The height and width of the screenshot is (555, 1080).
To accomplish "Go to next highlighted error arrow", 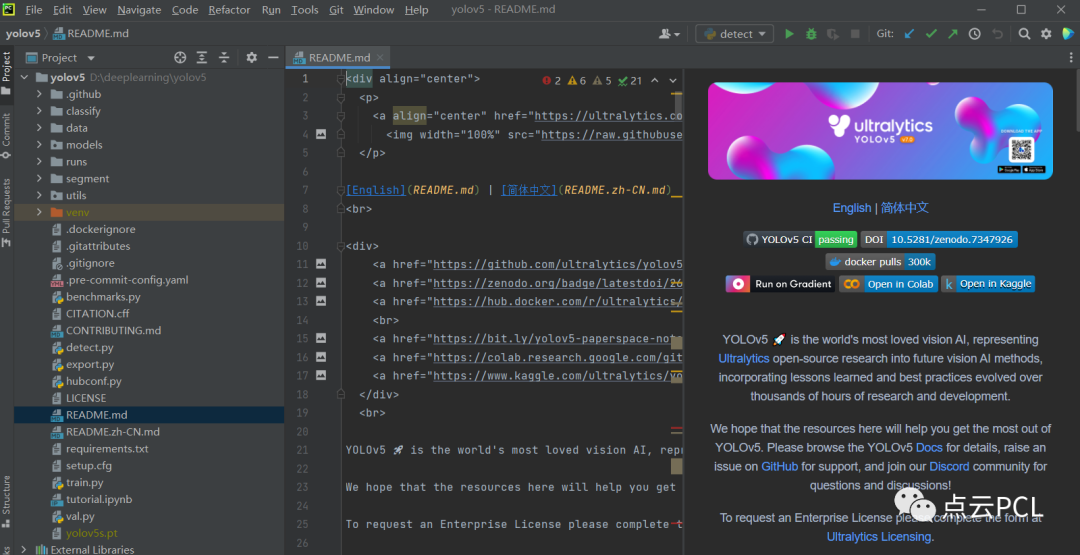I will click(674, 81).
